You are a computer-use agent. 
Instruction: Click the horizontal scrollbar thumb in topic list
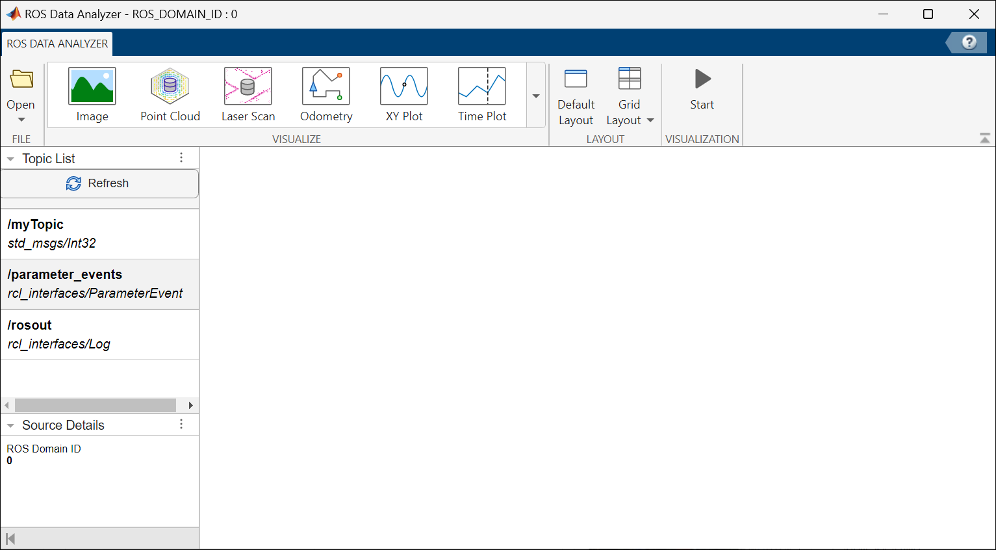click(95, 405)
